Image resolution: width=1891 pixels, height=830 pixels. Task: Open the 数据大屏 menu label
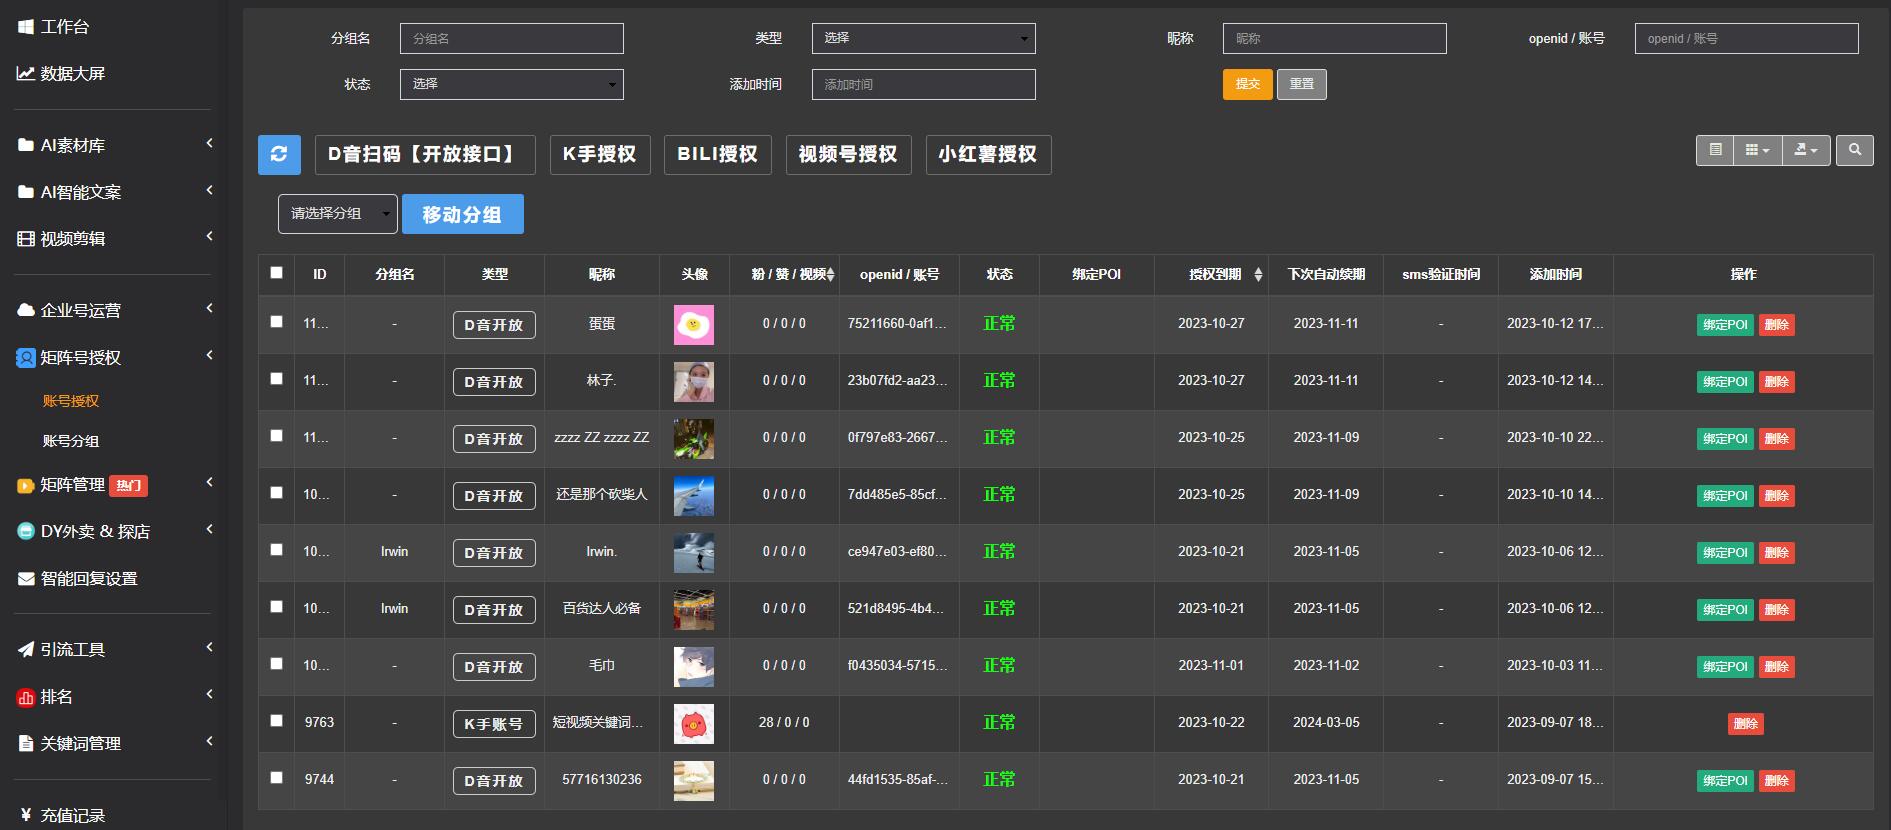pyautogui.click(x=72, y=73)
